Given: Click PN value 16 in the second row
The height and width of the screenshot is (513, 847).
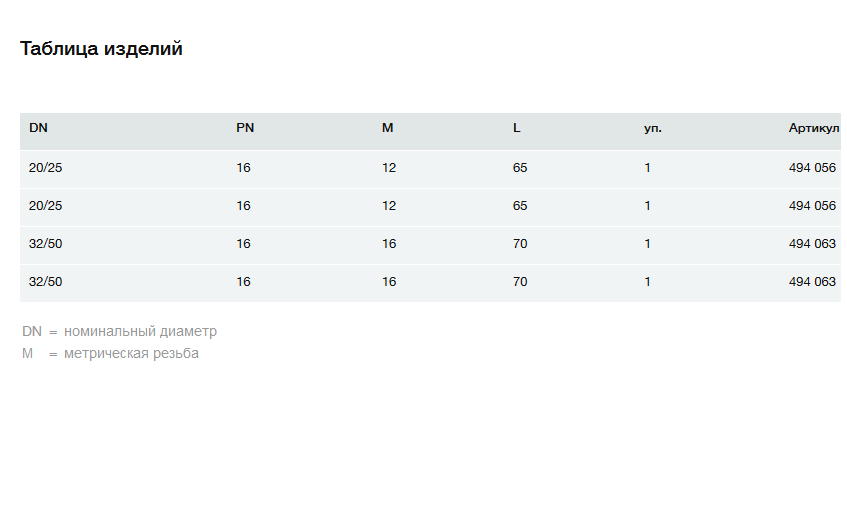Looking at the screenshot, I should click(x=243, y=206).
